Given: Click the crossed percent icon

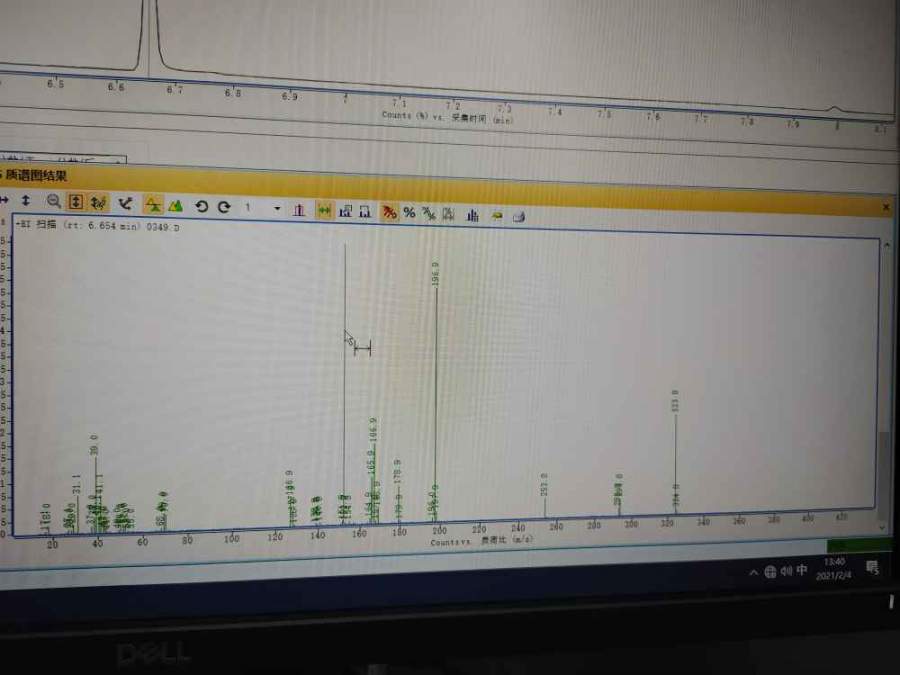Looking at the screenshot, I should click(429, 214).
